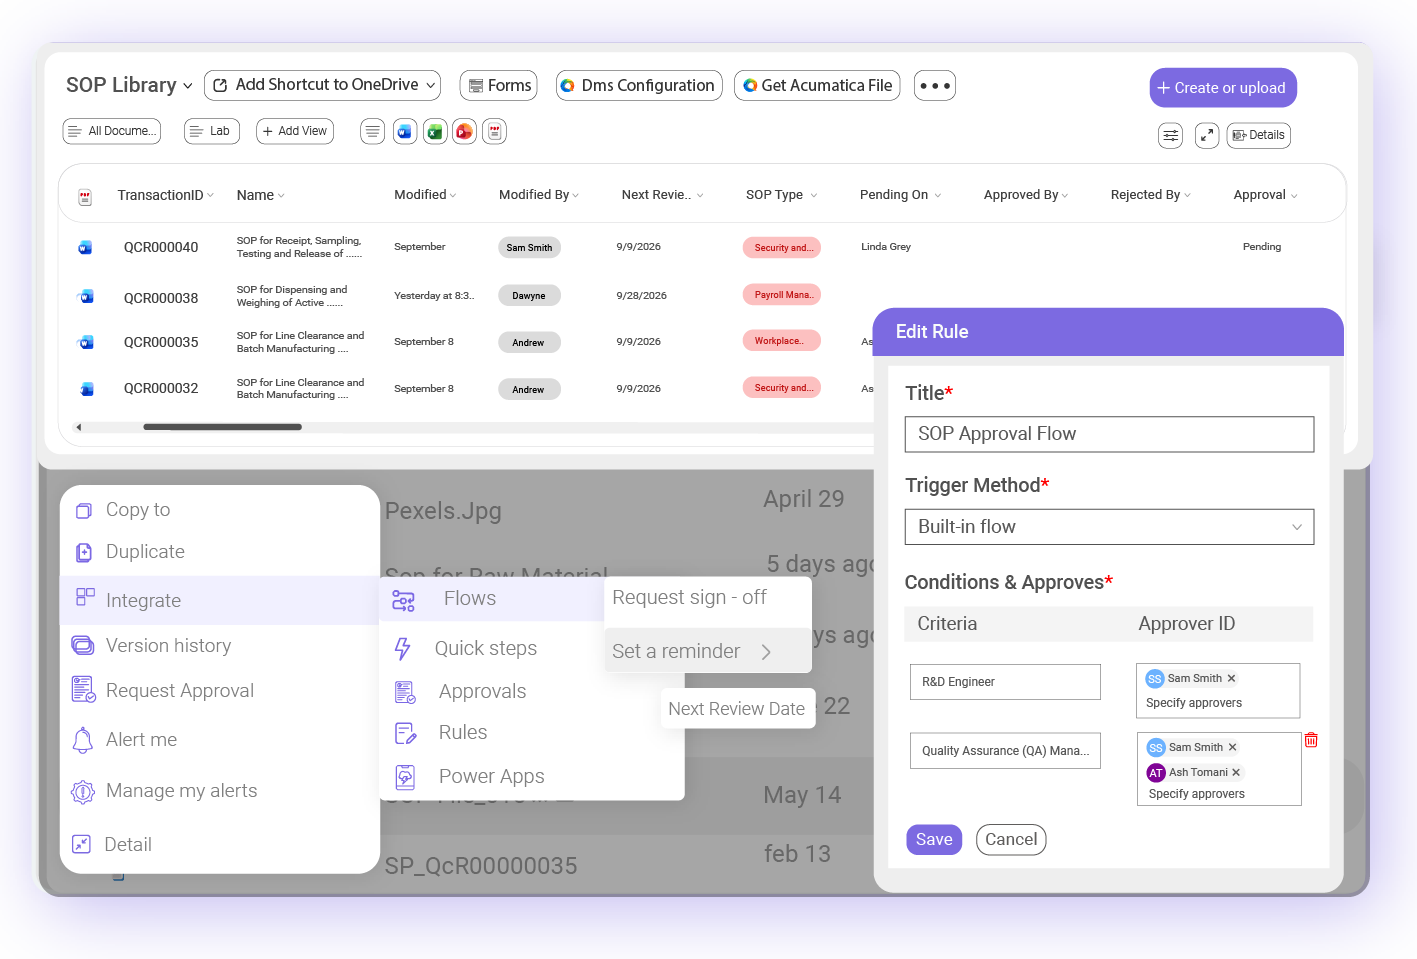Filter documents by PDF file icon
The width and height of the screenshot is (1417, 959).
click(494, 131)
